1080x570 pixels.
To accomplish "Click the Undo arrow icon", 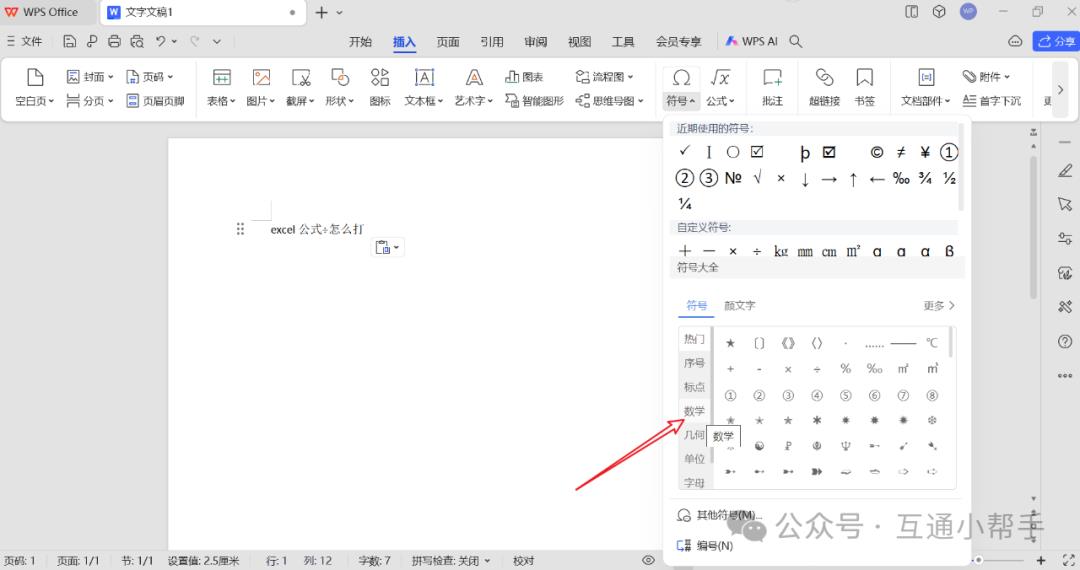I will 160,41.
